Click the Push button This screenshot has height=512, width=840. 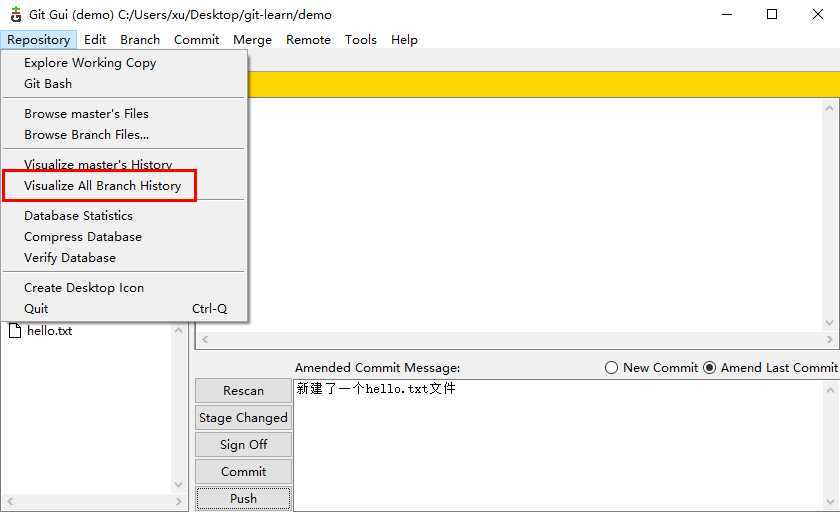click(243, 498)
